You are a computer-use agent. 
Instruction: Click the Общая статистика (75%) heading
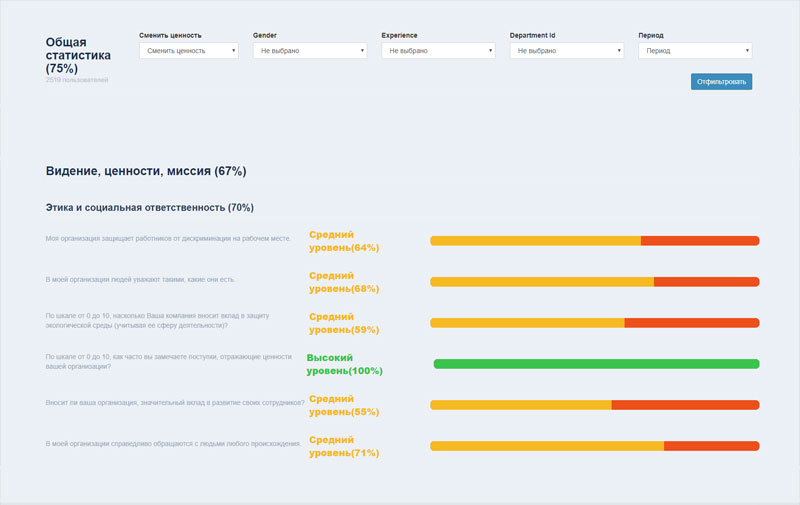[78, 56]
